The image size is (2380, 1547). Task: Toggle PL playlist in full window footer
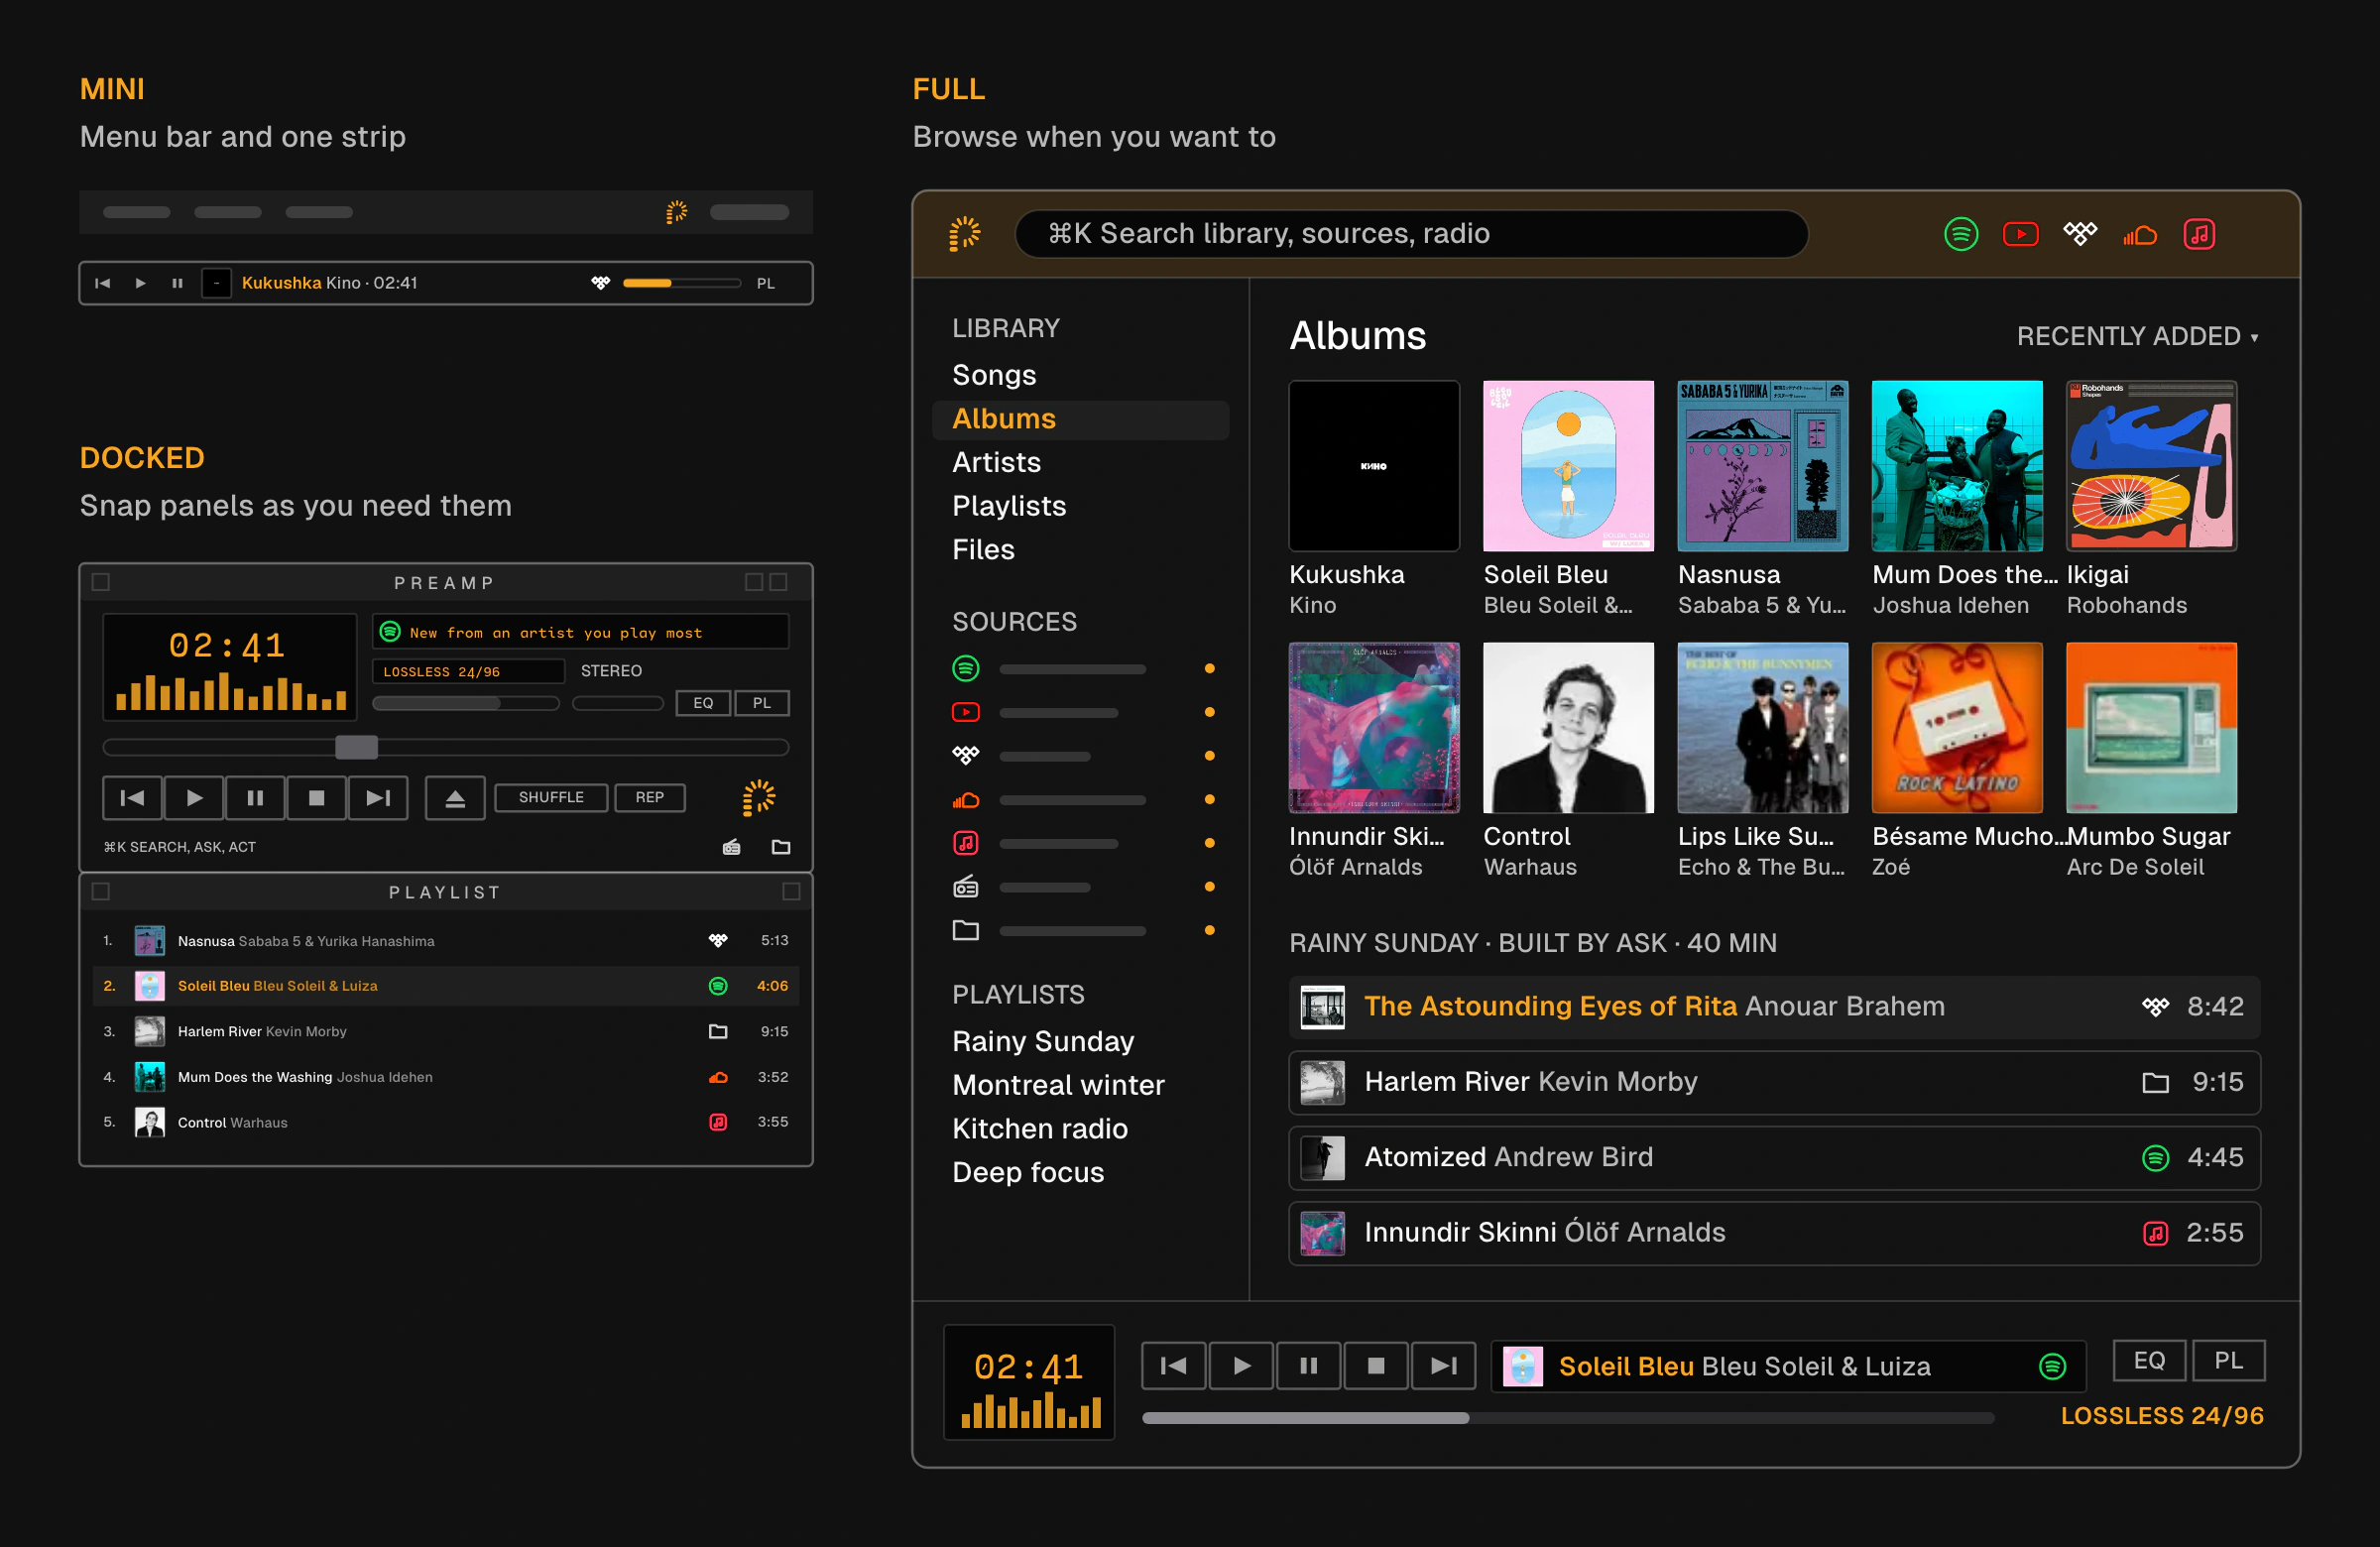2228,1360
